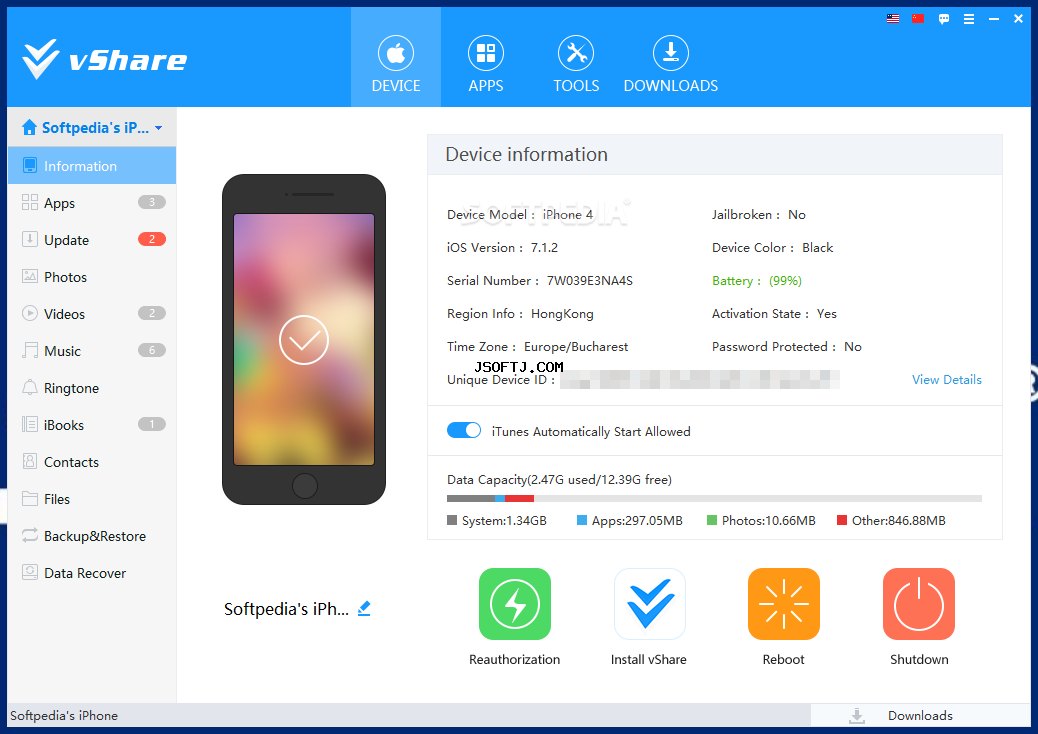Screen dimensions: 1038x734
Task: Click the Files folder icon
Action: (30, 498)
